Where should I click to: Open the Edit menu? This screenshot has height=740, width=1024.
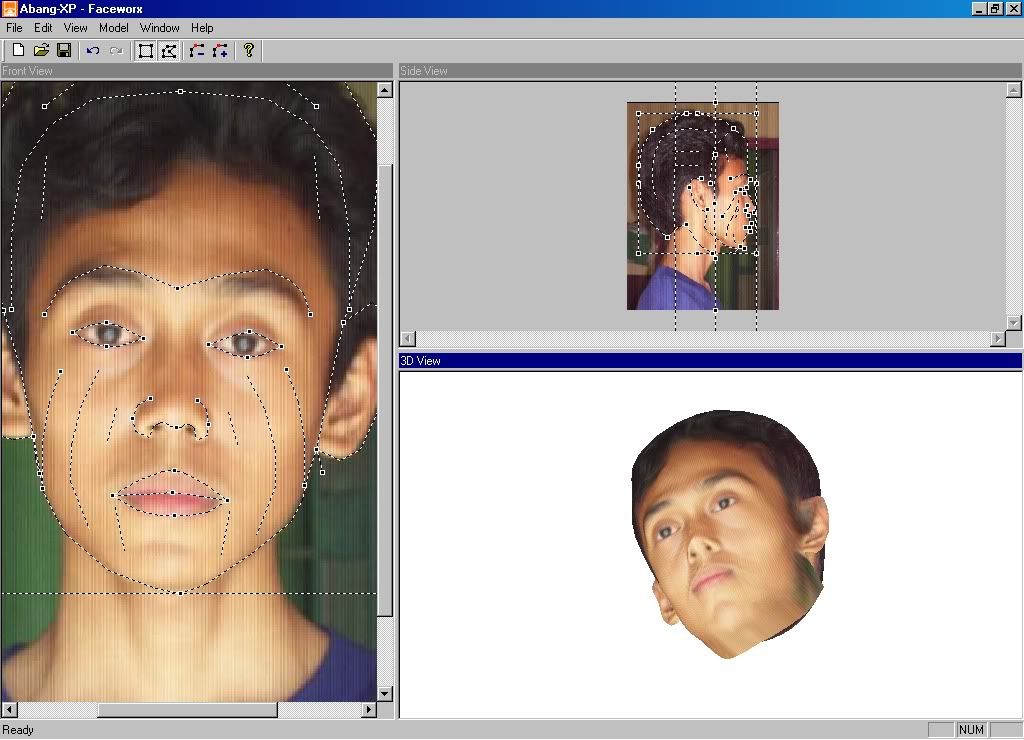pyautogui.click(x=43, y=28)
